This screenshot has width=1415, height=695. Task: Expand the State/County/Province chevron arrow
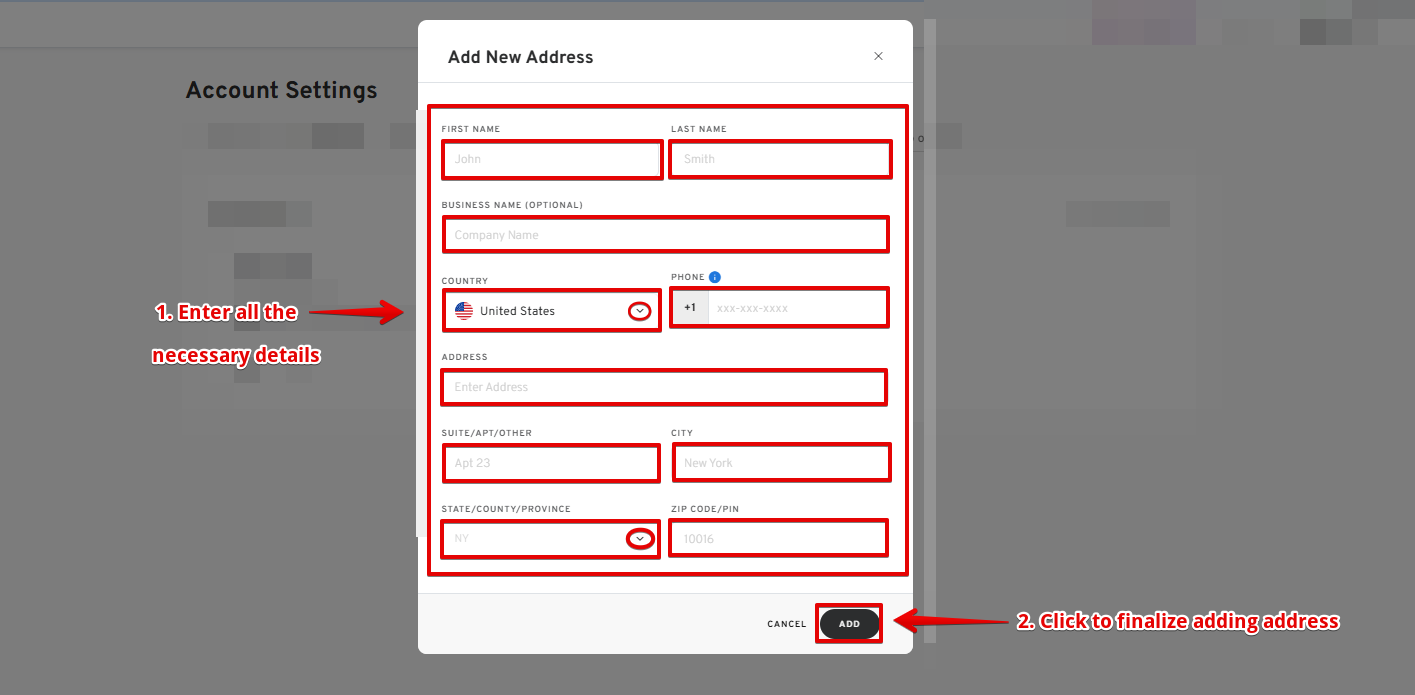coord(639,539)
